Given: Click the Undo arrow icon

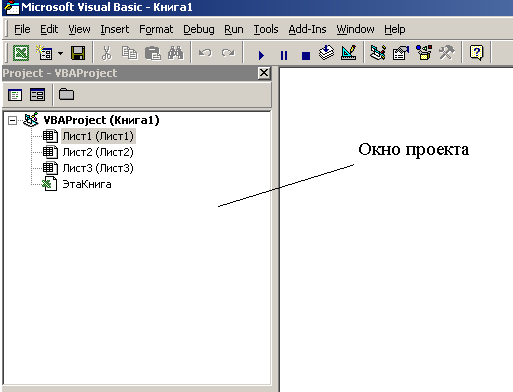Looking at the screenshot, I should [205, 53].
